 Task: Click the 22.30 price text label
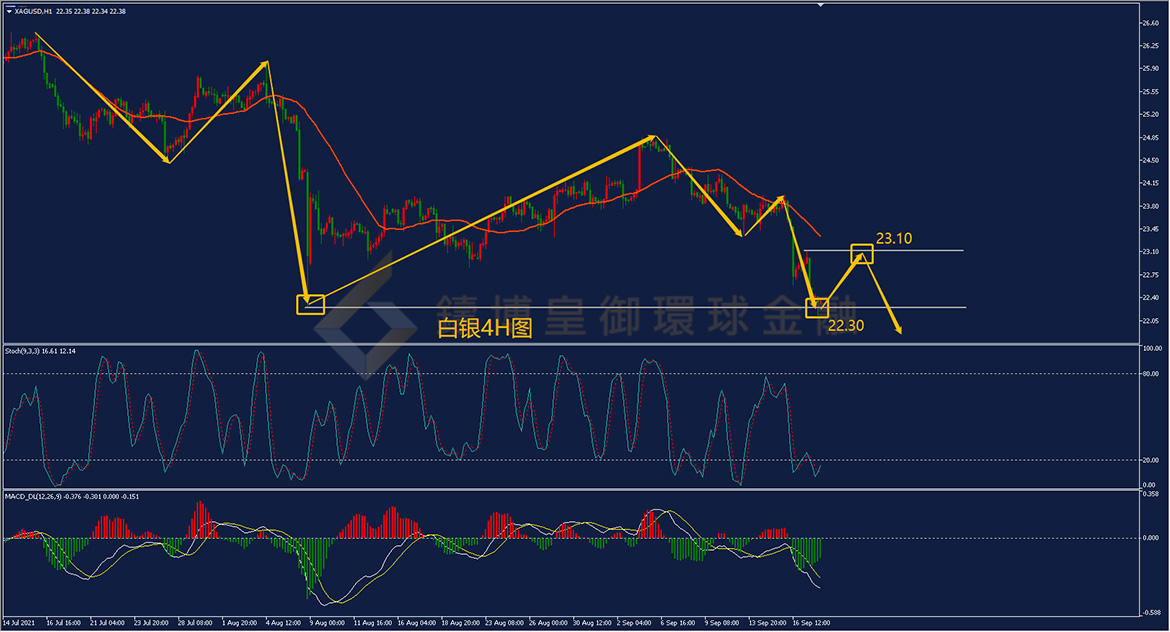[846, 325]
